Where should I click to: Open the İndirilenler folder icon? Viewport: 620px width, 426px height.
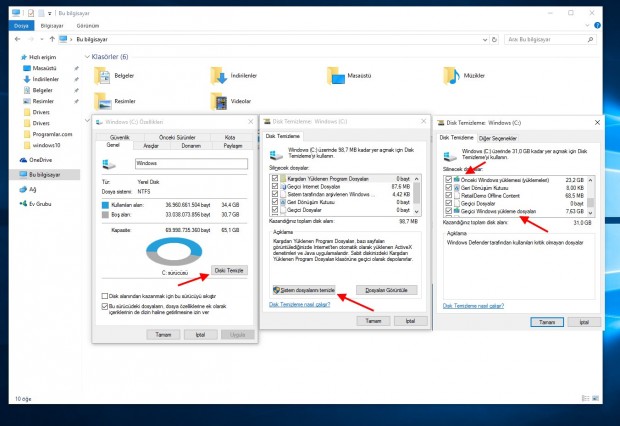[x=219, y=76]
